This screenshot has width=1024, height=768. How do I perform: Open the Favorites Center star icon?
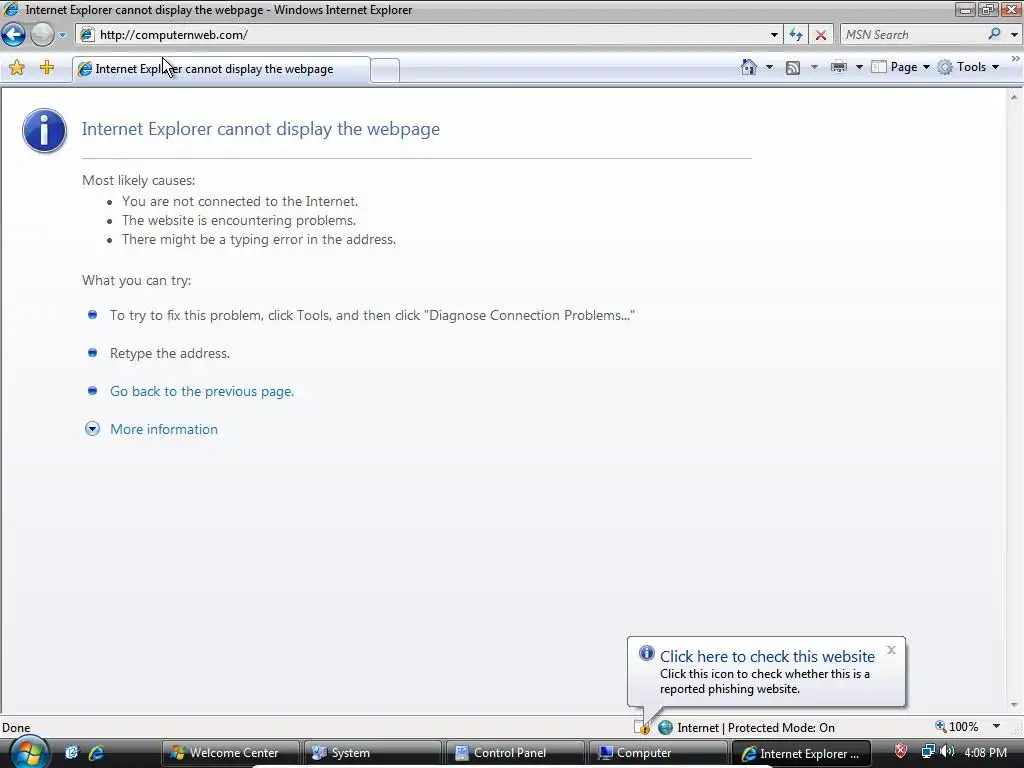tap(17, 67)
